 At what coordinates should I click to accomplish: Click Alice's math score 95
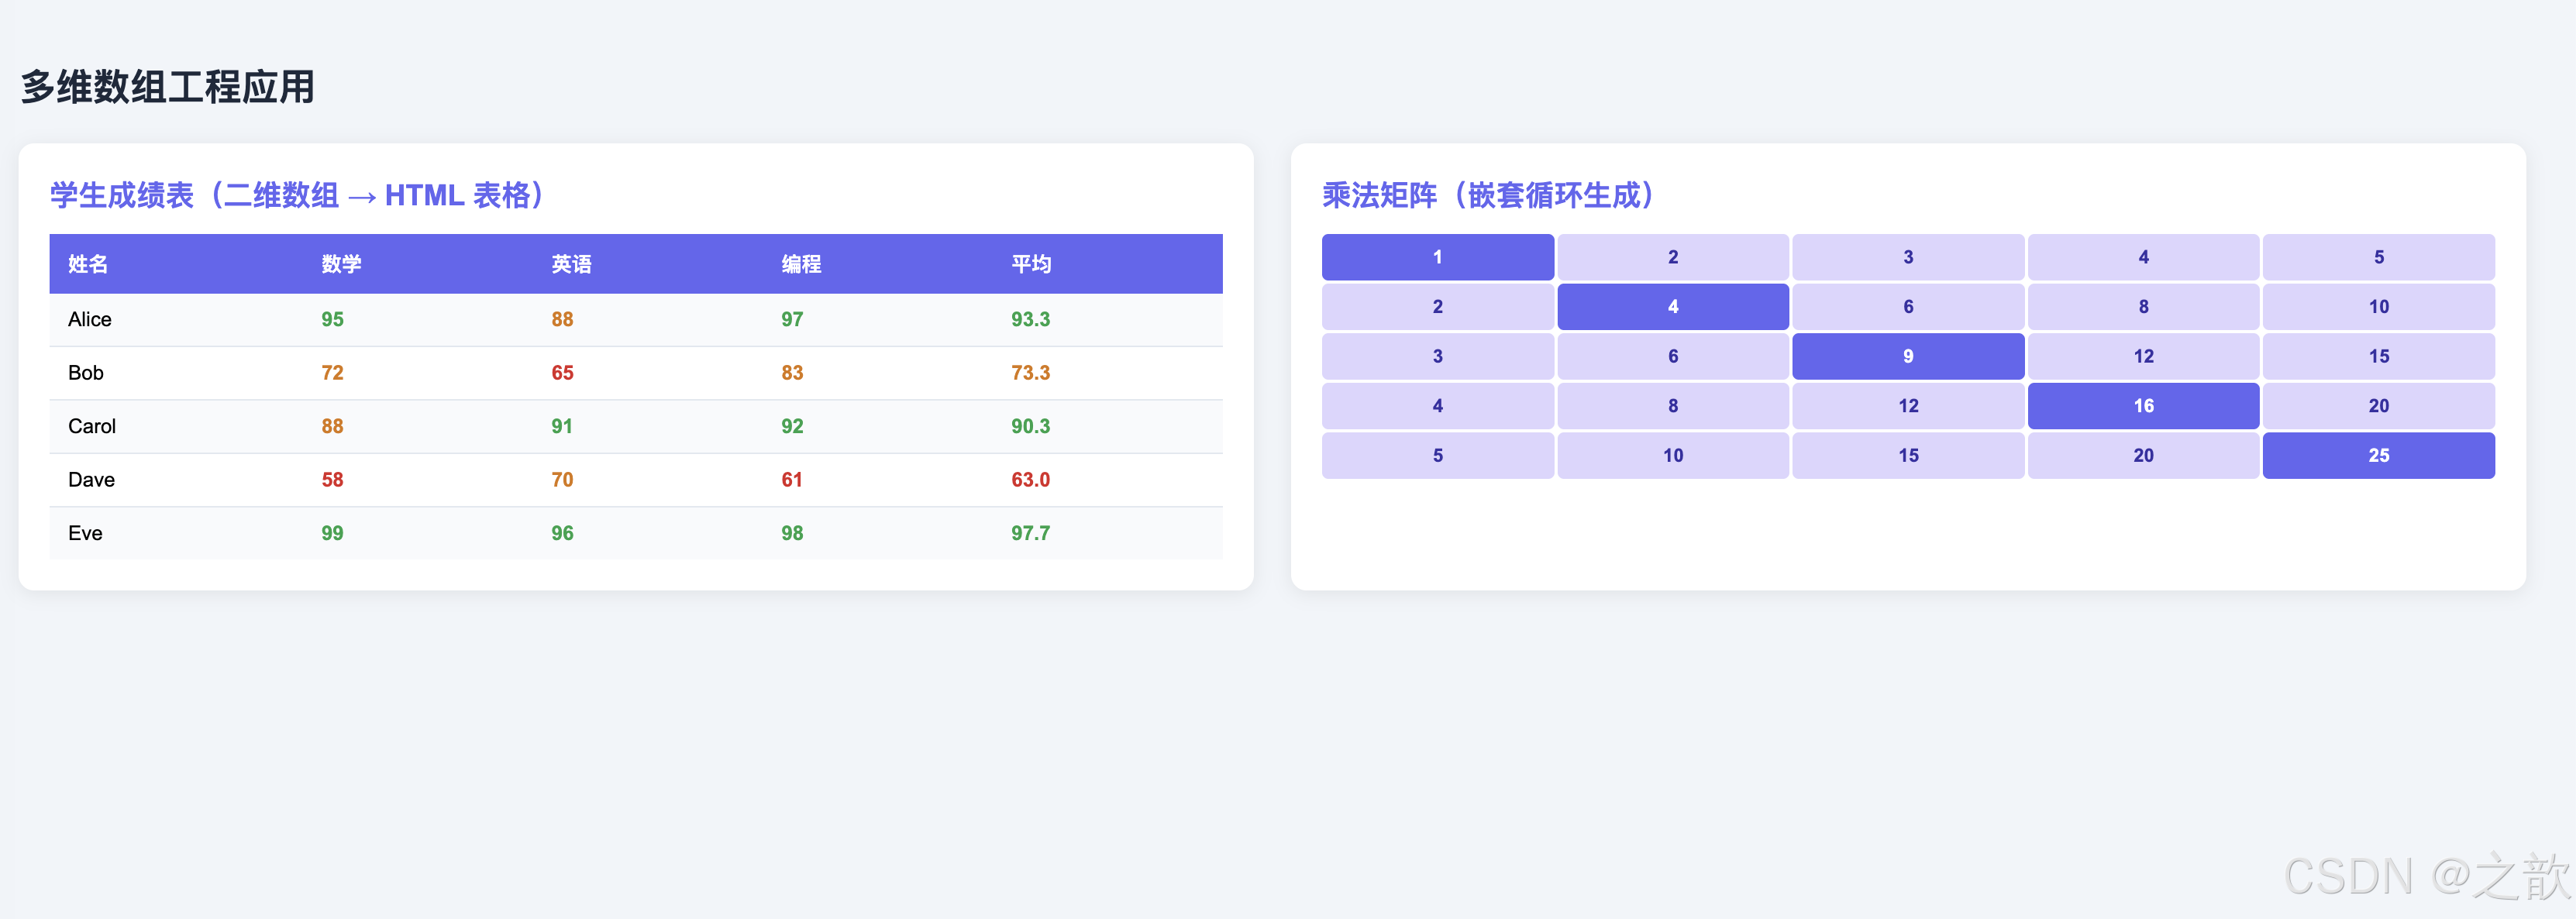tap(332, 319)
